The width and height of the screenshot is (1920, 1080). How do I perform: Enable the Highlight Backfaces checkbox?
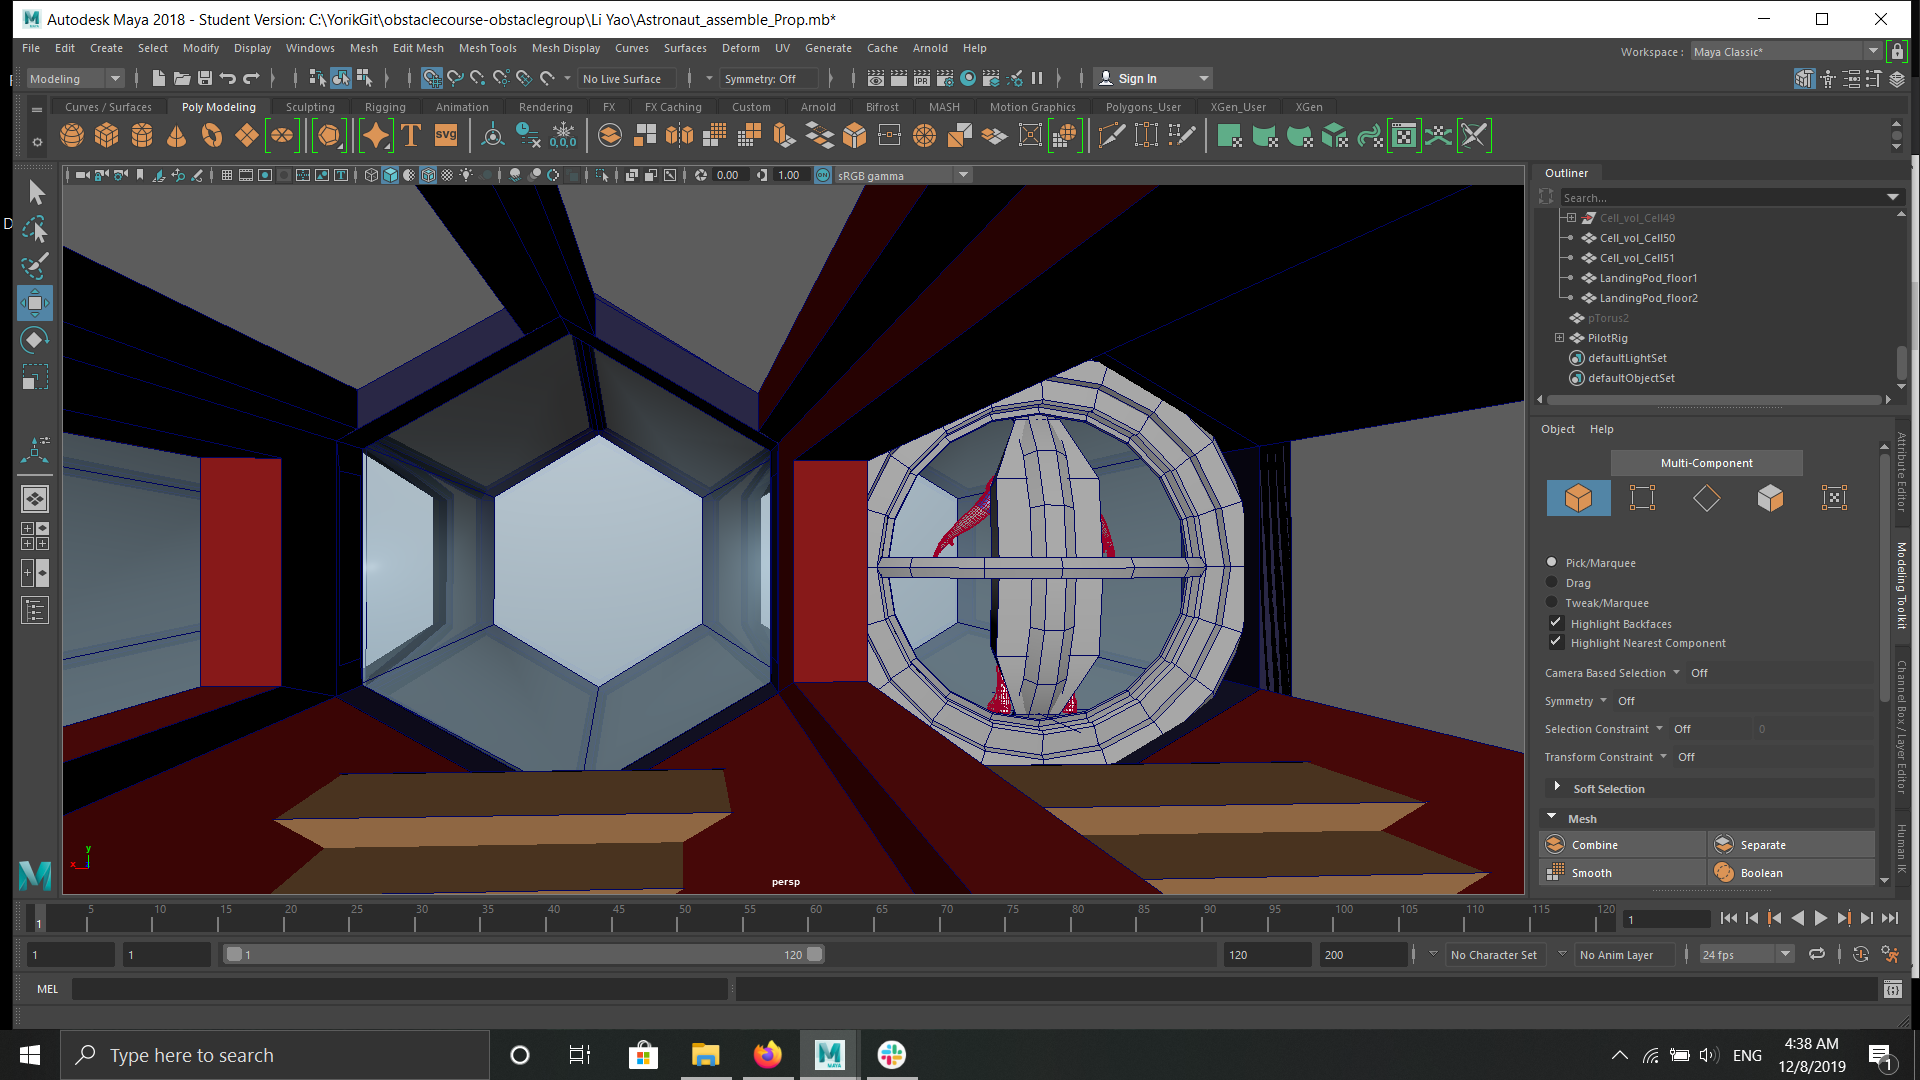tap(1556, 623)
